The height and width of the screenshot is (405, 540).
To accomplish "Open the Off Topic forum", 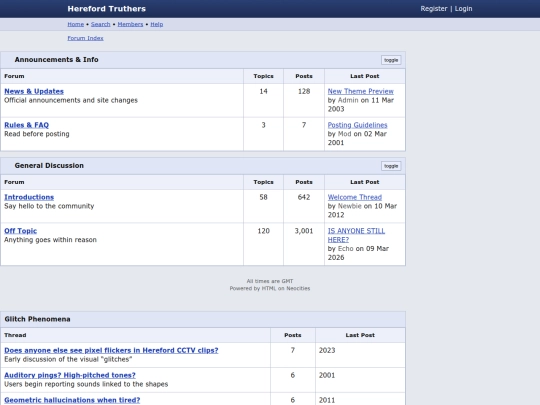I will 20,231.
